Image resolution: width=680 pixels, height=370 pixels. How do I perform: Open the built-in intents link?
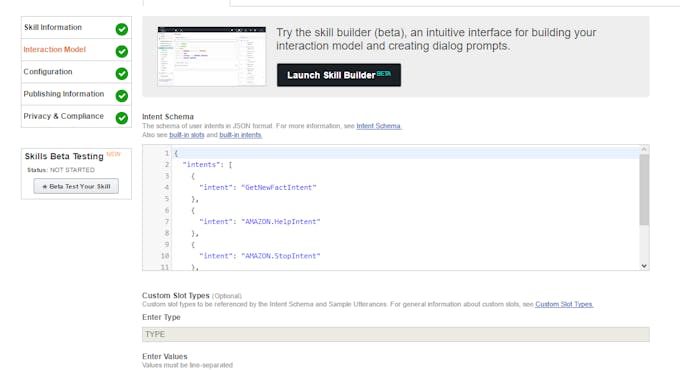tap(240, 135)
